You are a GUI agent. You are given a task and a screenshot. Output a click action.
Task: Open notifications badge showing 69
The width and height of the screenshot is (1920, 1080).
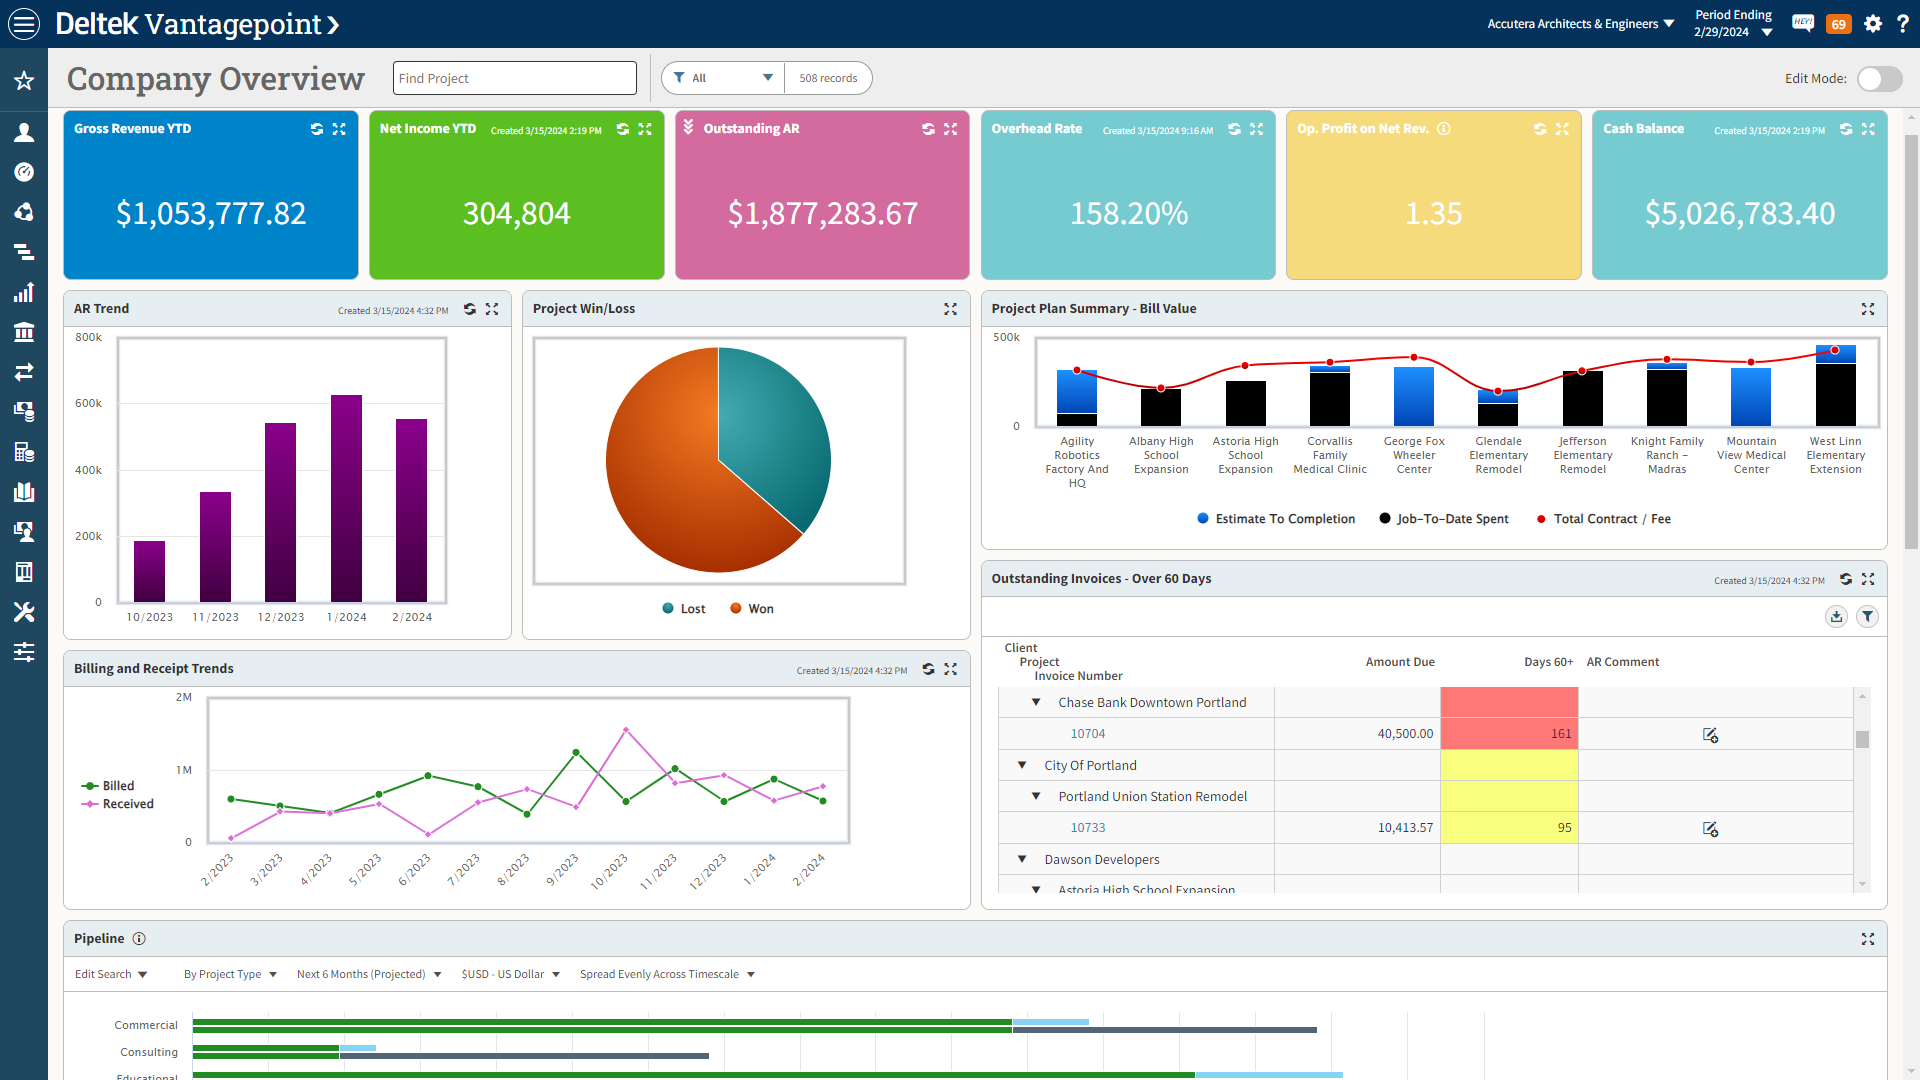click(x=1838, y=24)
